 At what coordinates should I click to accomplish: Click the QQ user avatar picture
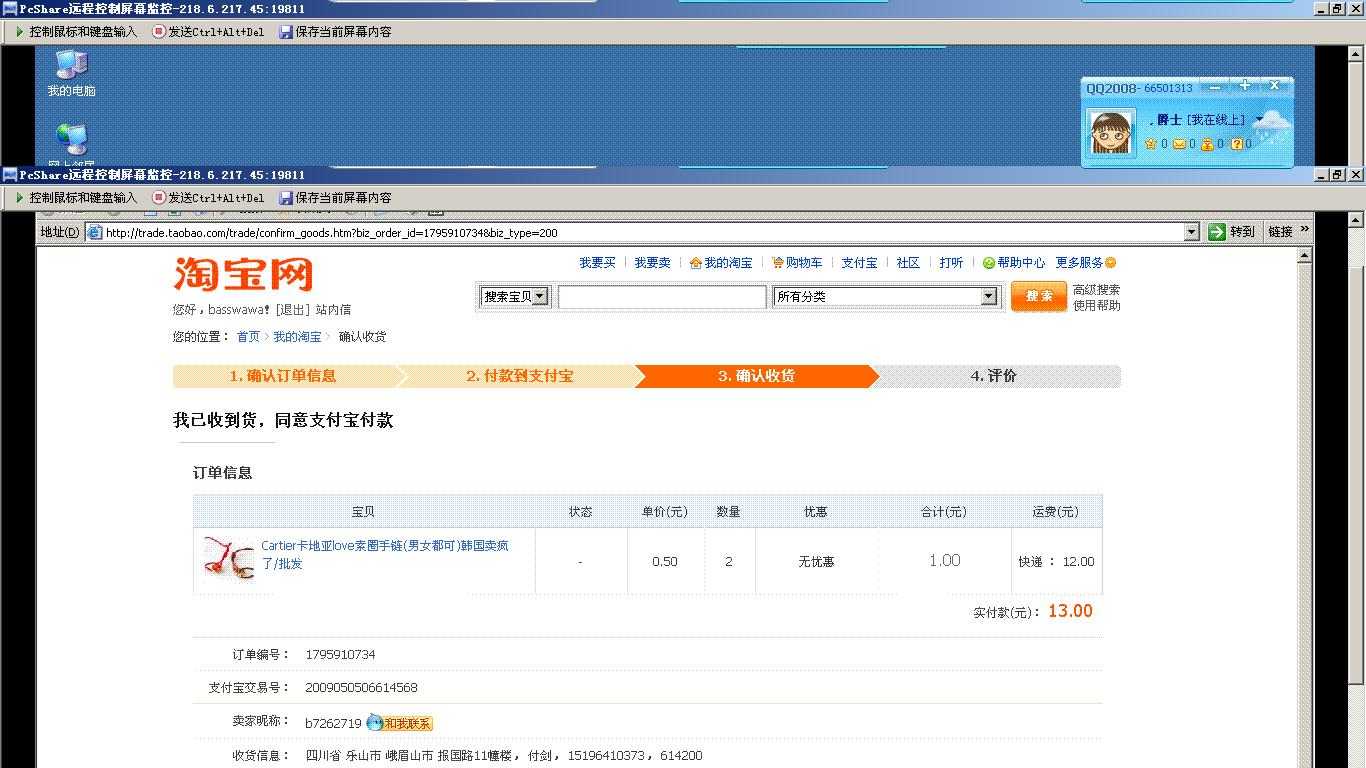coord(1110,133)
